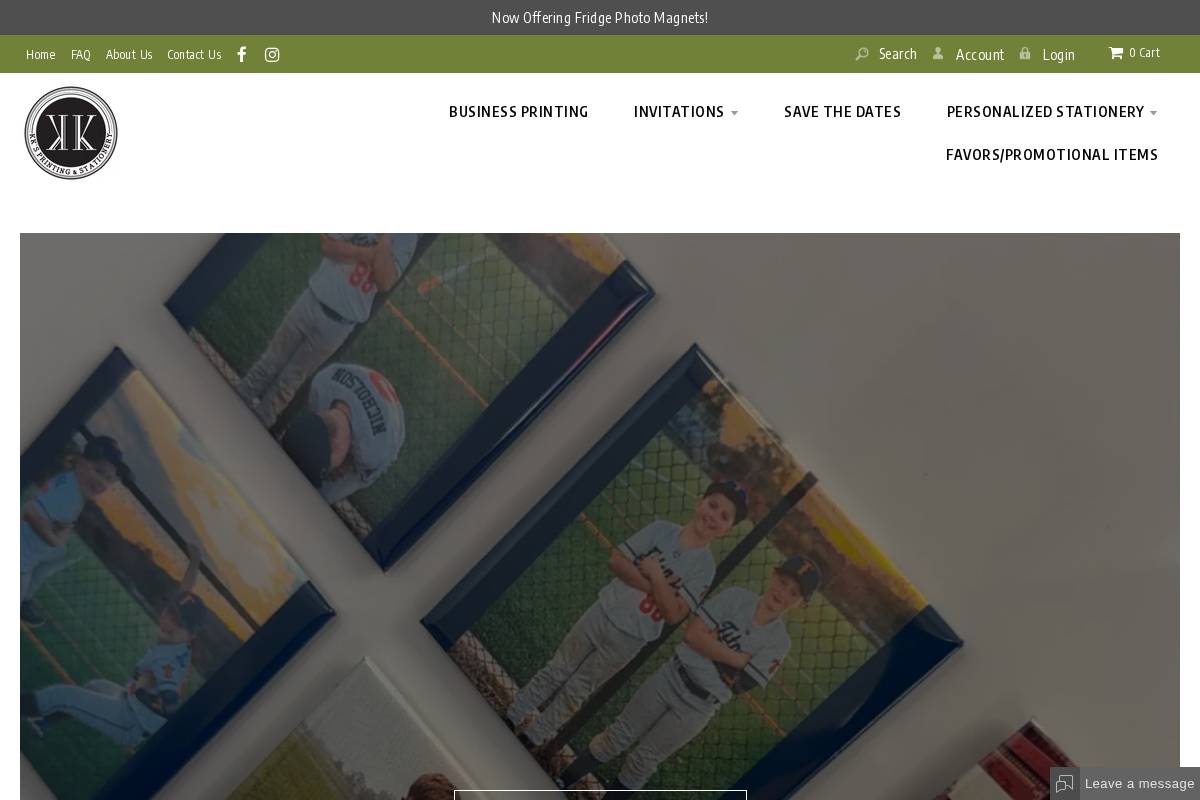Screen dimensions: 1200x800
Task: Click the shopping cart icon
Action: click(x=1116, y=53)
